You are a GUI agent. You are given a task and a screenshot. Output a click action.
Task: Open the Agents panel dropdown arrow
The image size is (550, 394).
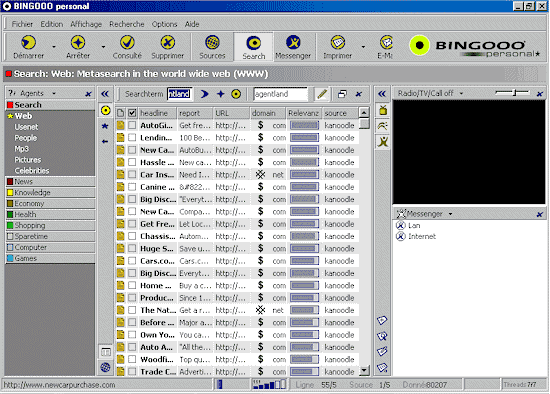click(x=54, y=93)
